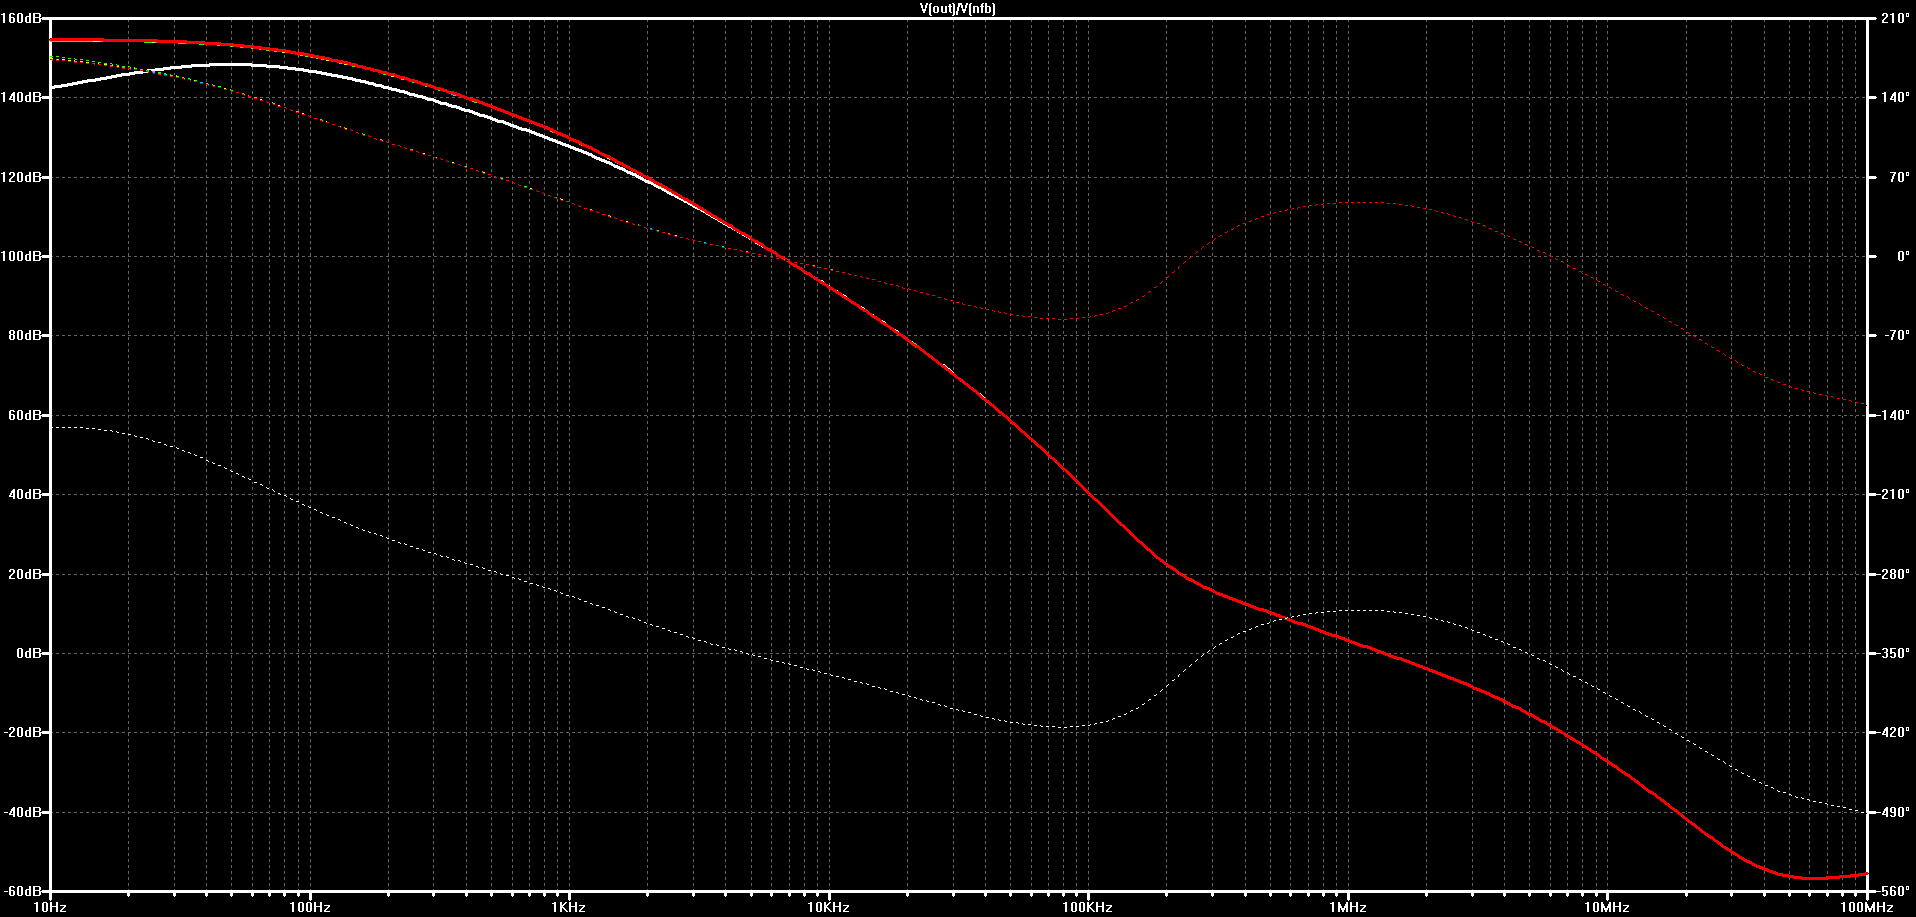
Task: Click the 60dB left axis label
Action: coord(24,415)
